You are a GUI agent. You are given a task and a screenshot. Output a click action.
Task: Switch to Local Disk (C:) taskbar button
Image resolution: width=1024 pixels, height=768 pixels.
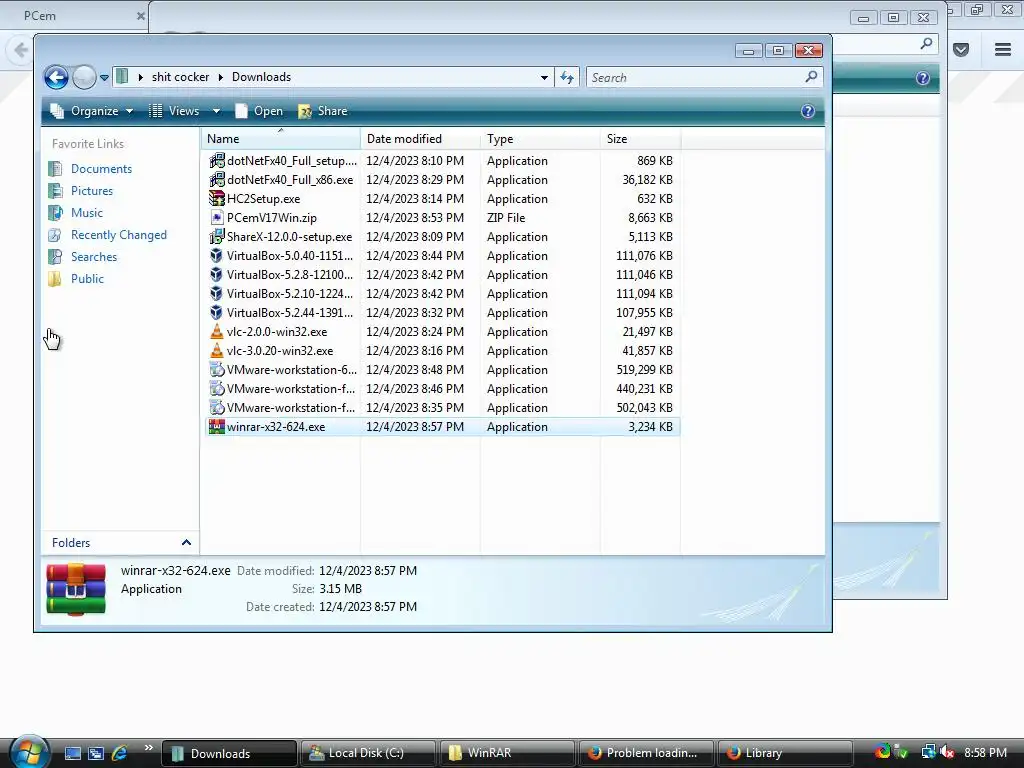[x=367, y=753]
